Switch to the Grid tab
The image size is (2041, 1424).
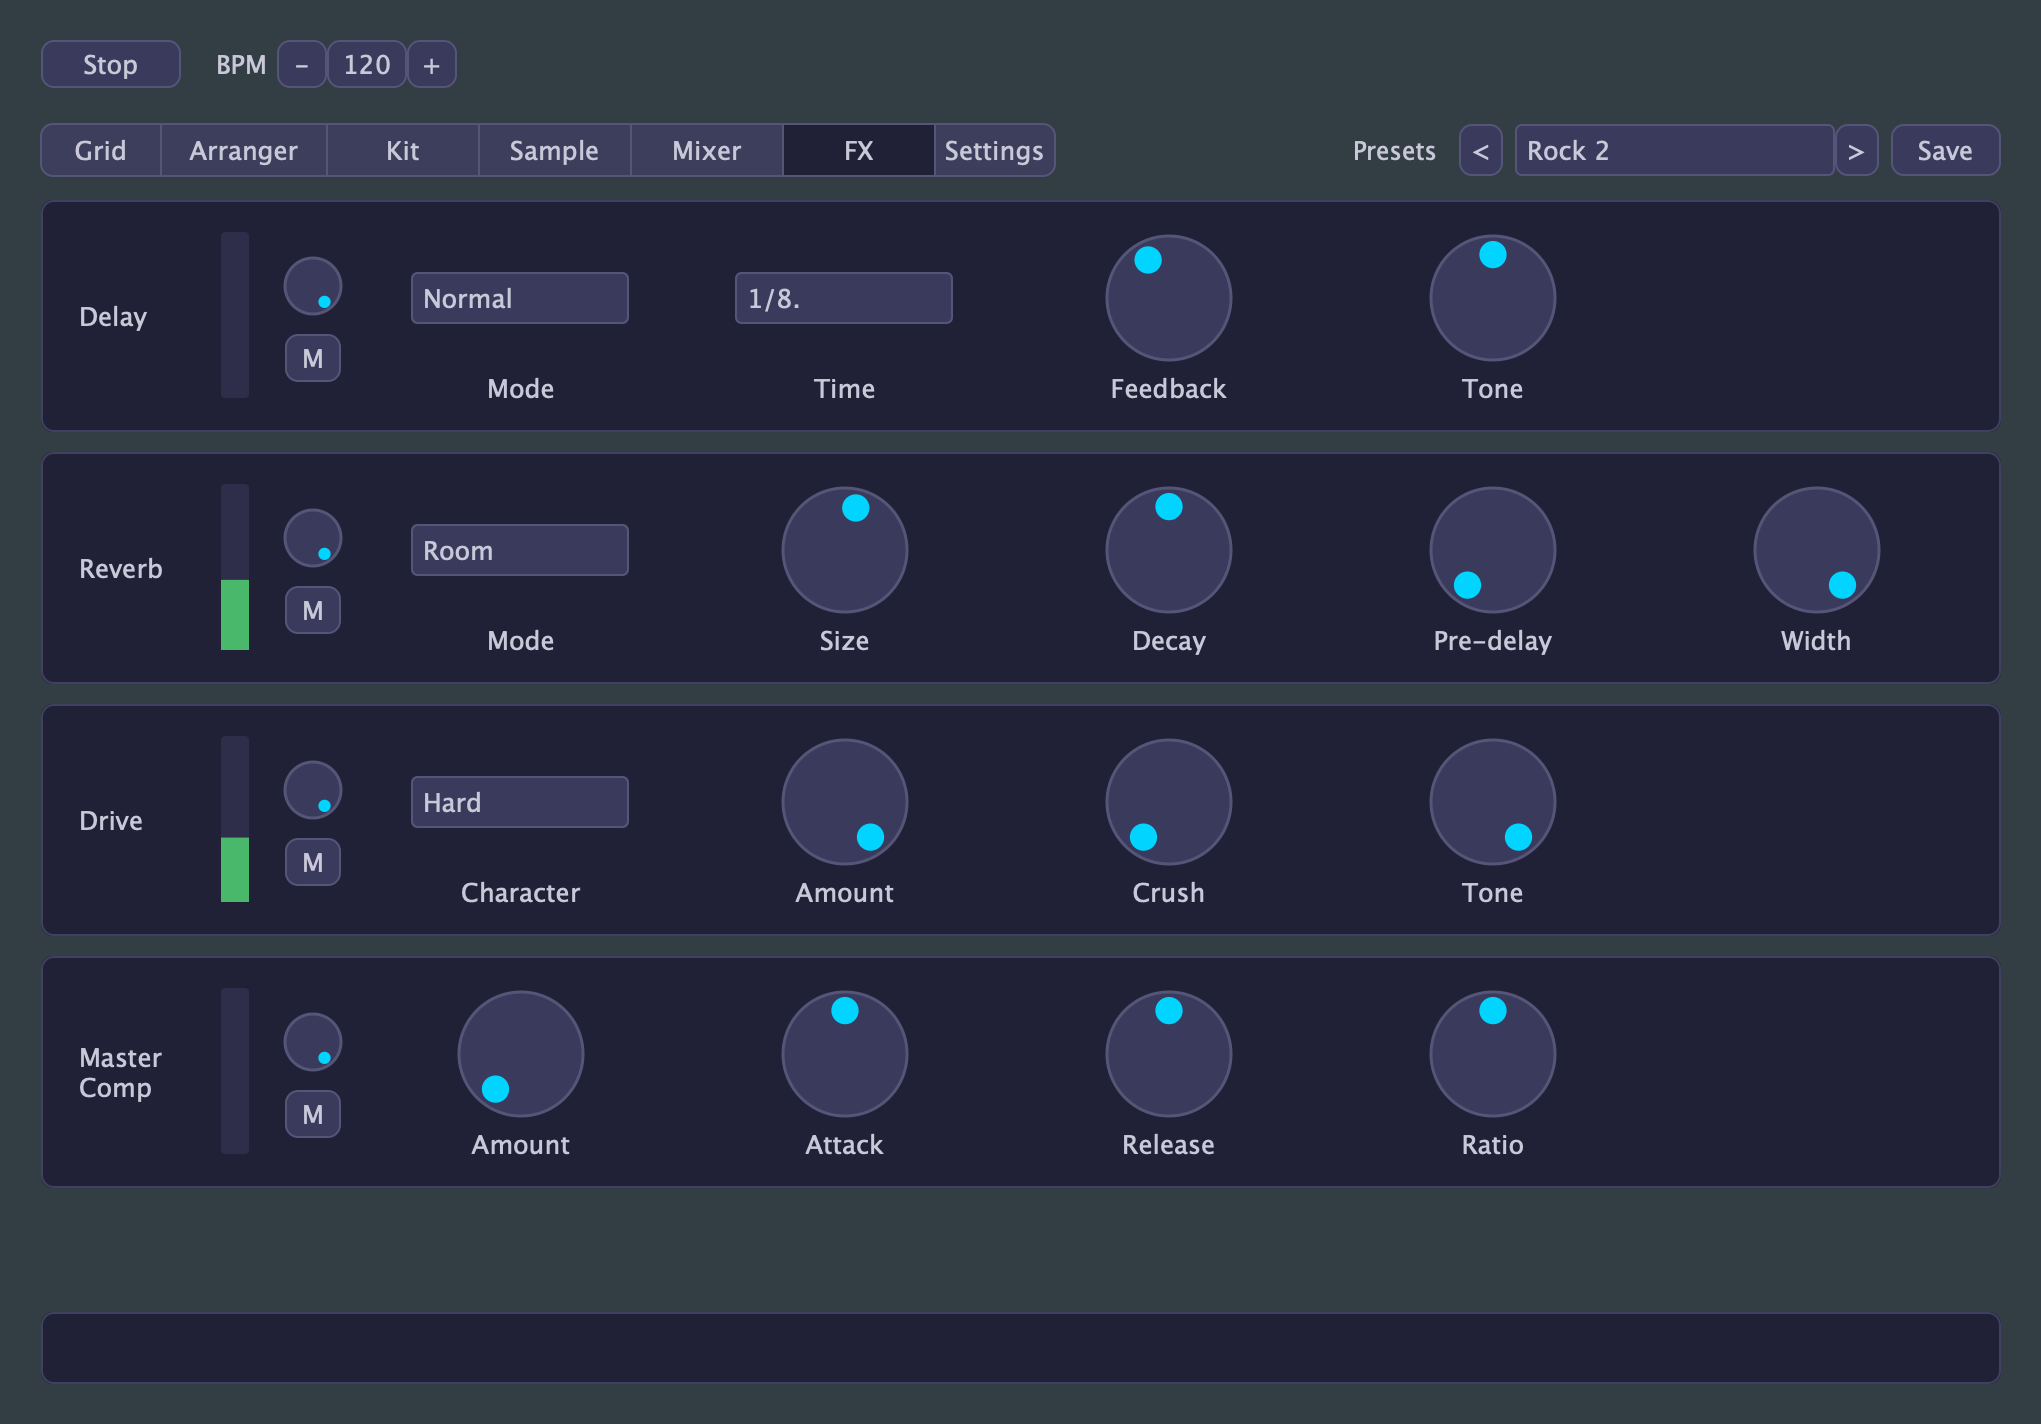(x=101, y=151)
